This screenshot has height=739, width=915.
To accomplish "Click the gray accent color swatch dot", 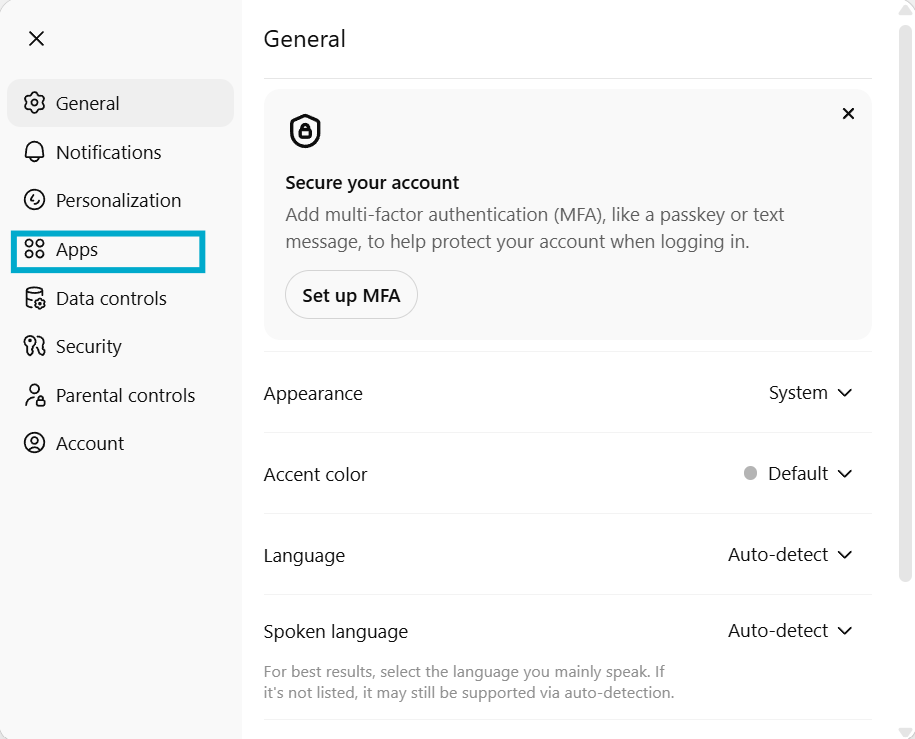I will [x=750, y=474].
